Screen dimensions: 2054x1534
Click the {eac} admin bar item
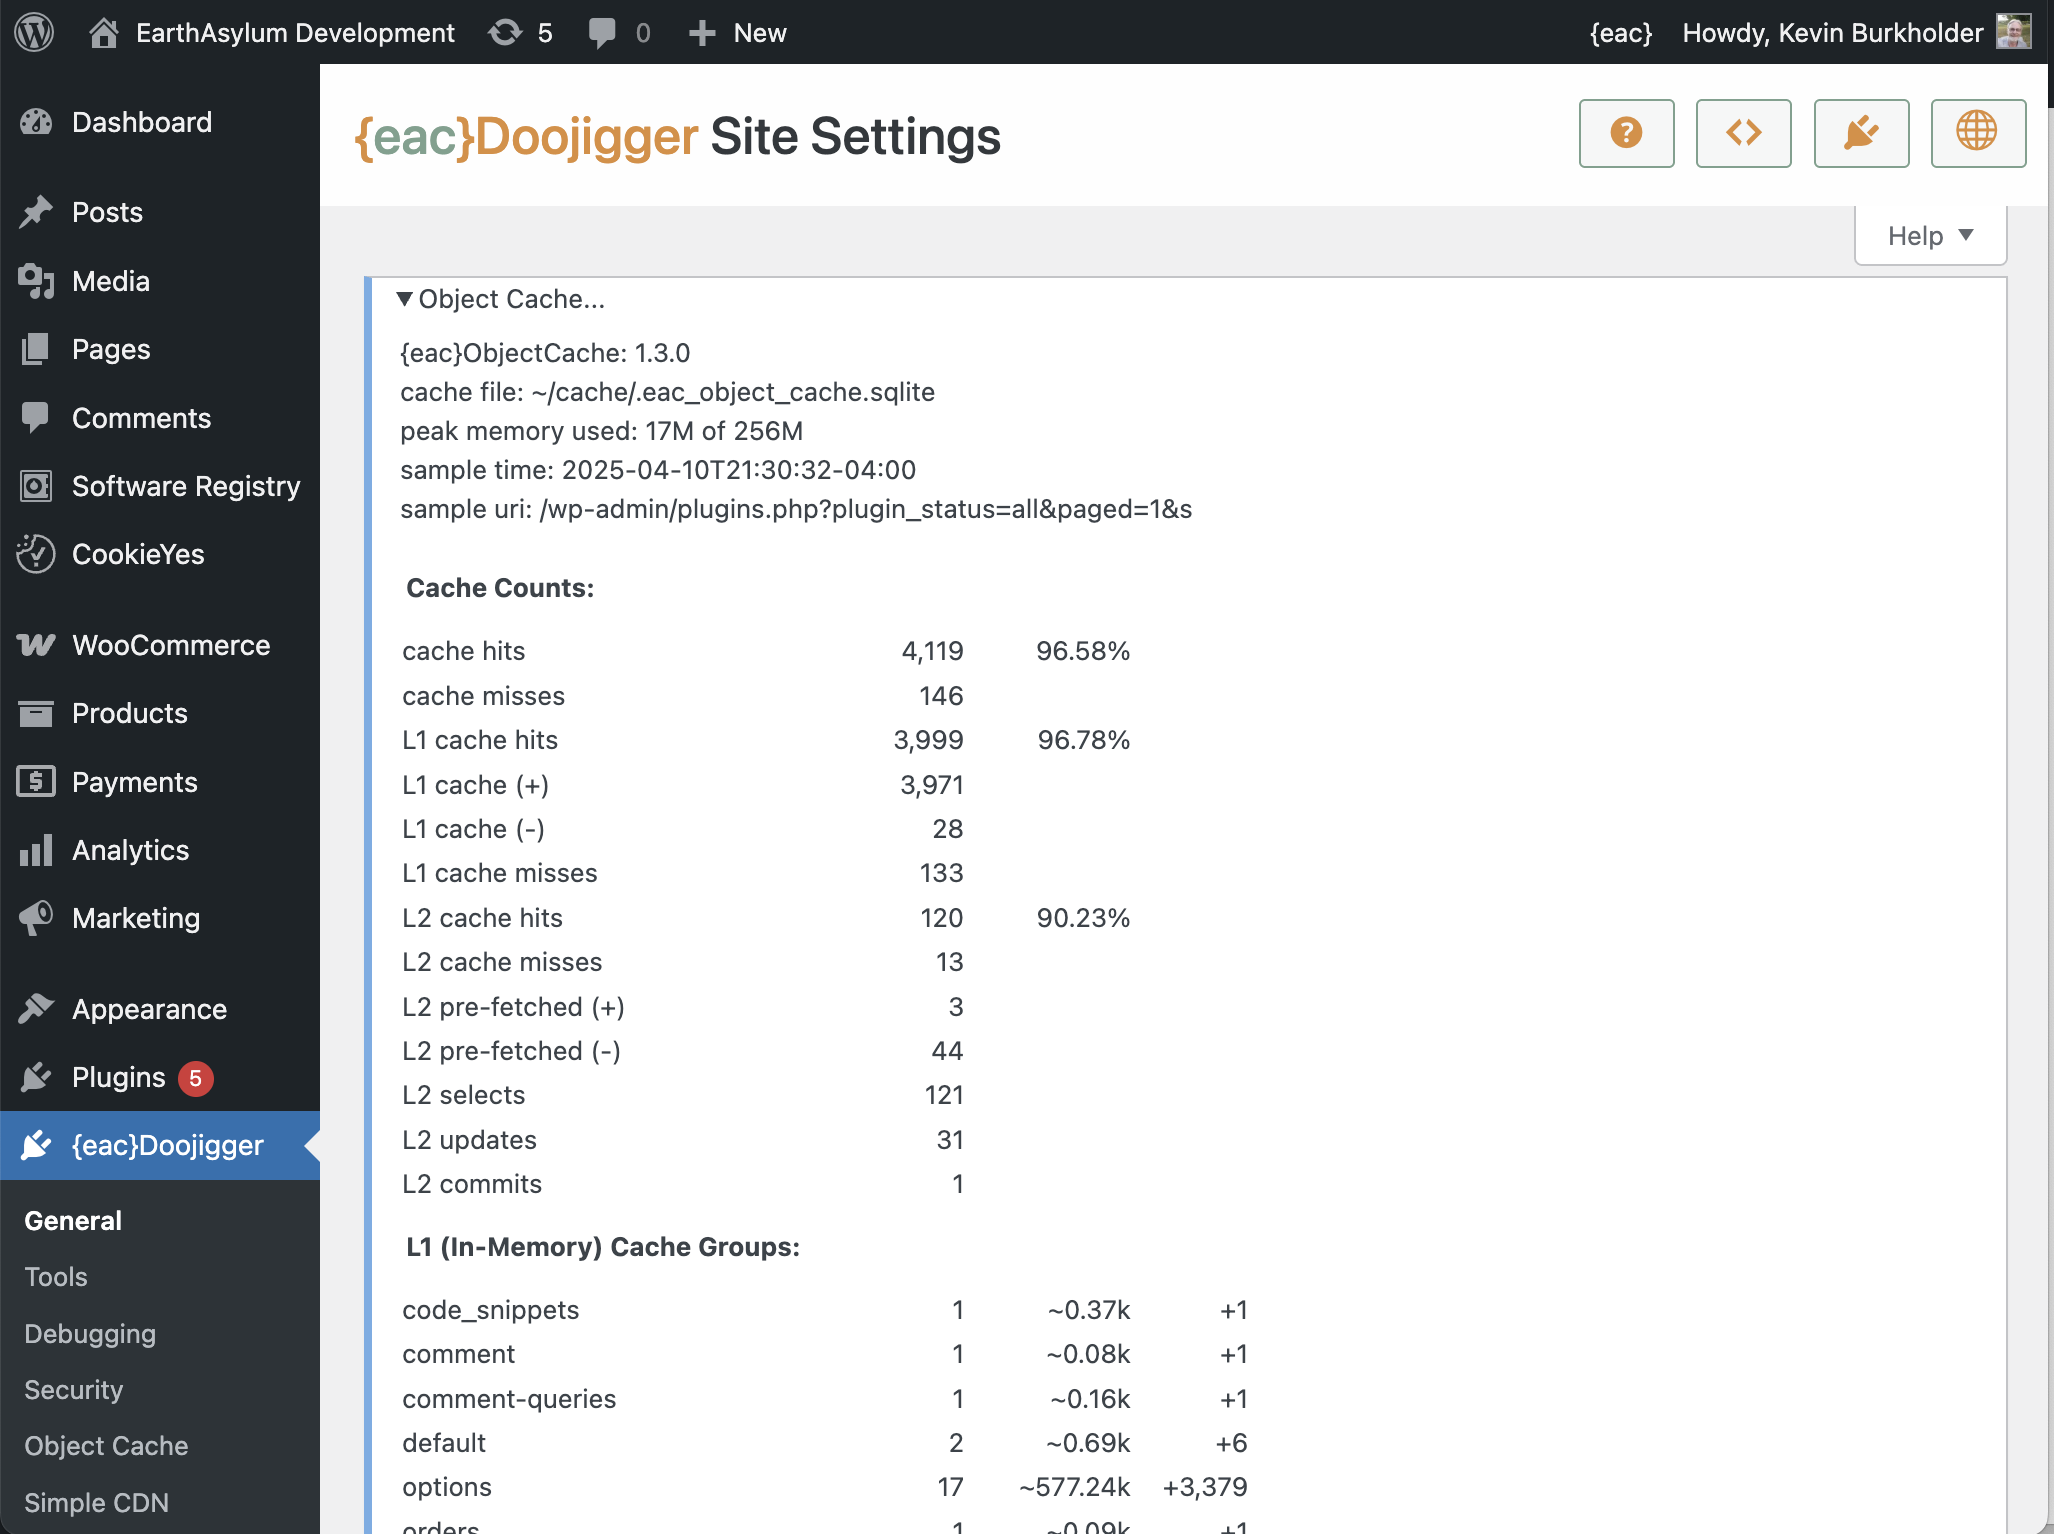tap(1620, 32)
